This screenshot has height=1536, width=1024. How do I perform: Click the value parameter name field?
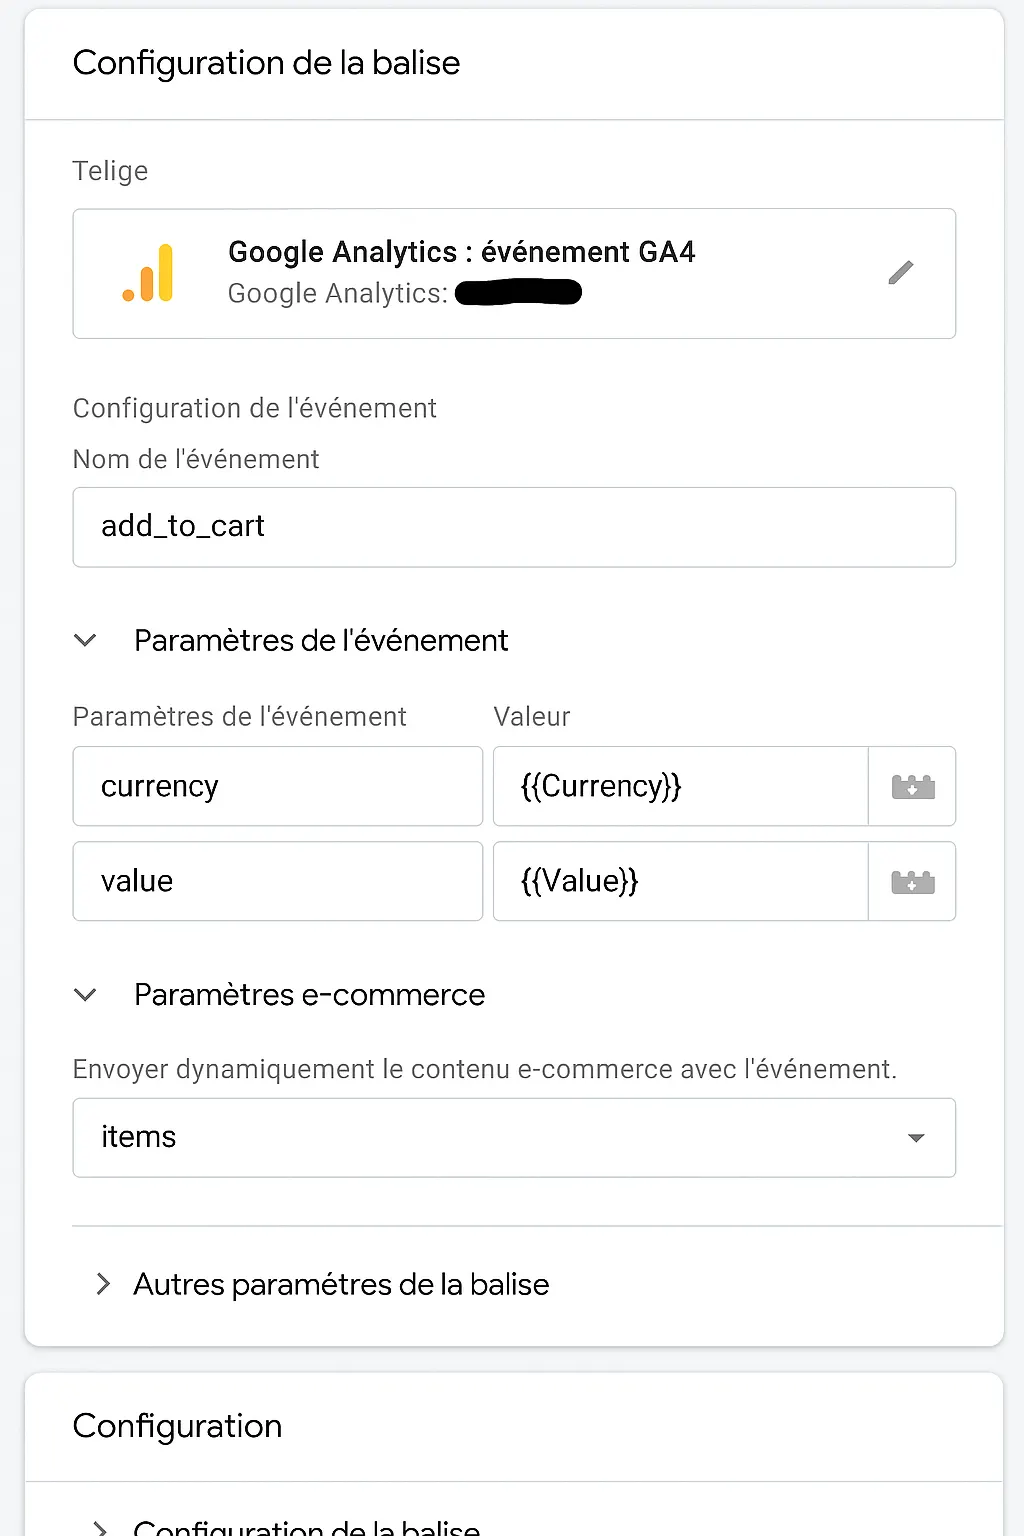pos(278,881)
